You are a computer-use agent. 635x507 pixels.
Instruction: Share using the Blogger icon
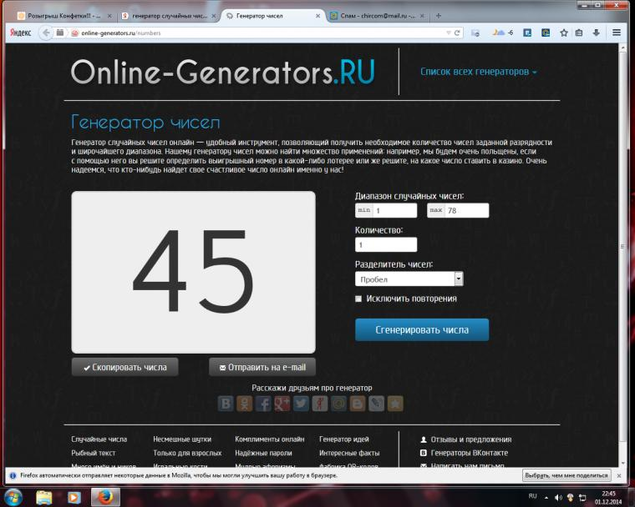[x=358, y=403]
